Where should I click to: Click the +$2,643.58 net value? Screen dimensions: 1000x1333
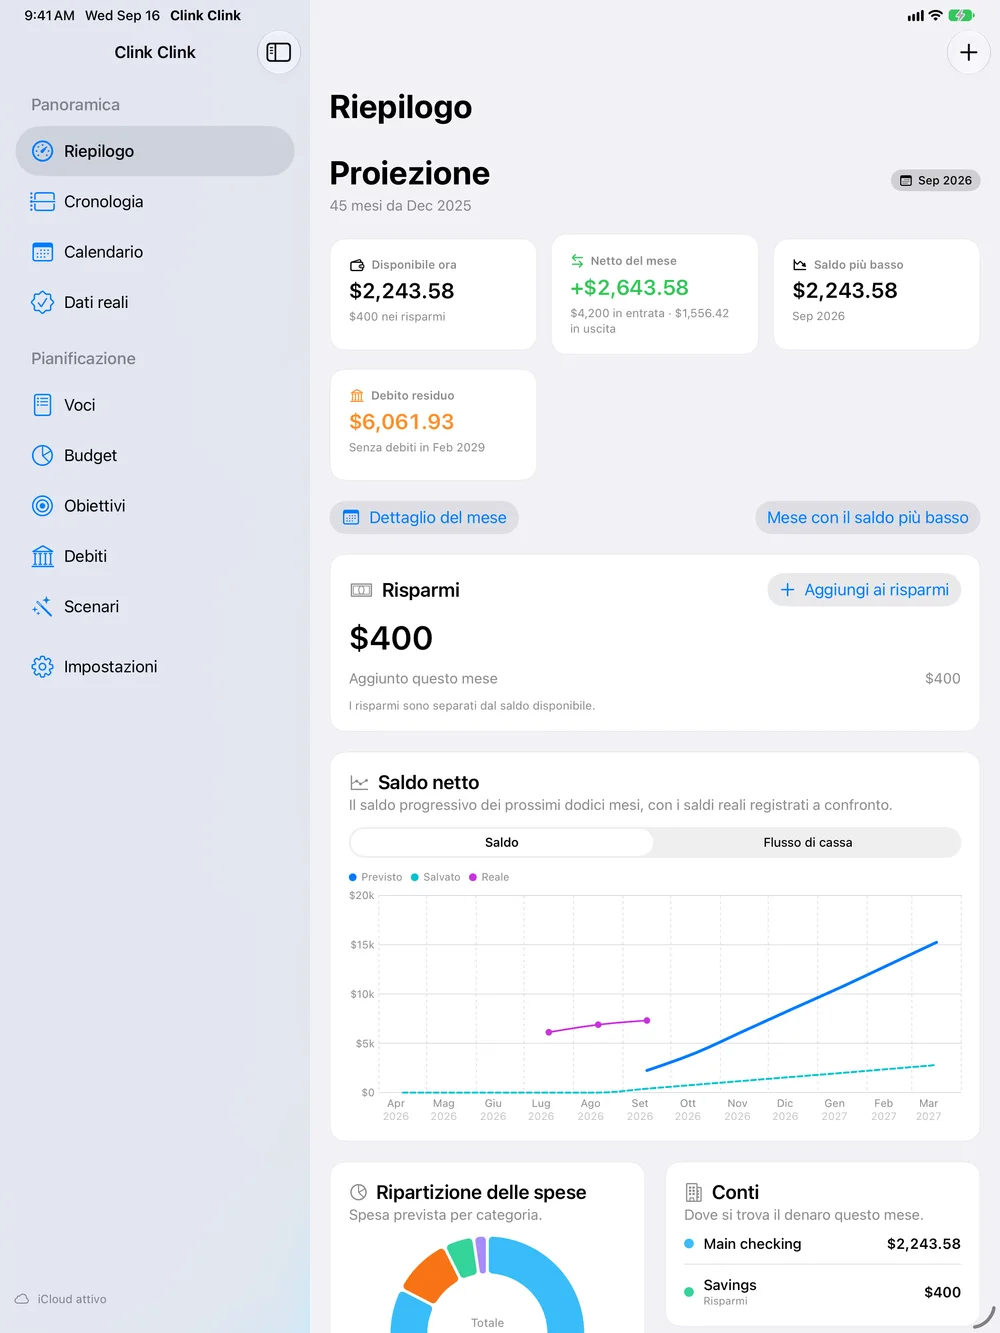click(629, 288)
